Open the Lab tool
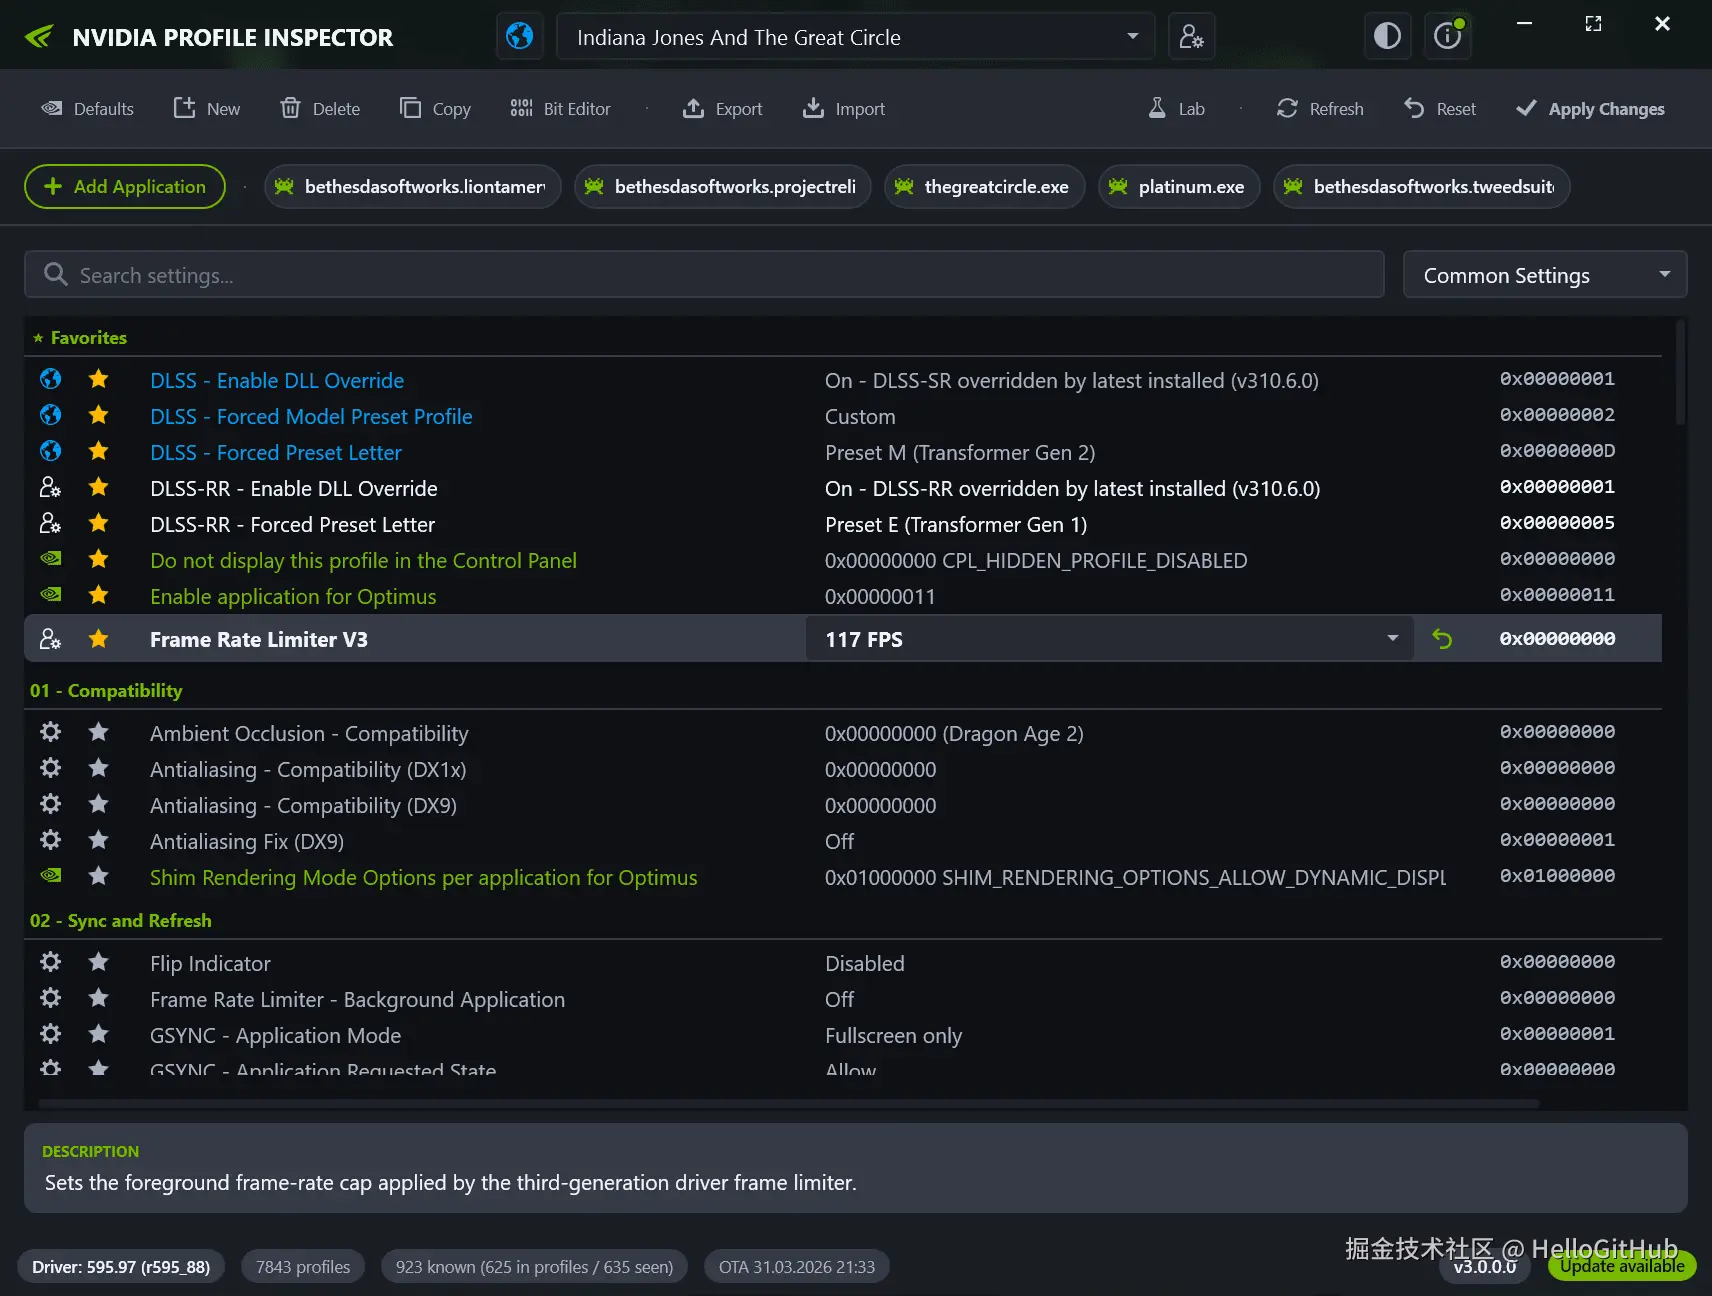The width and height of the screenshot is (1712, 1296). (1176, 108)
